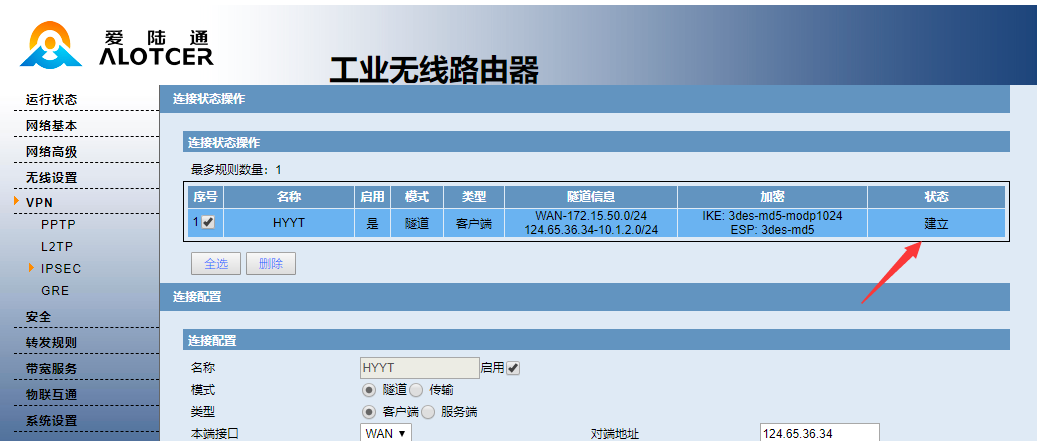Tick the checkbox for rule 1
Viewport: 1037px width, 441px height.
209,223
